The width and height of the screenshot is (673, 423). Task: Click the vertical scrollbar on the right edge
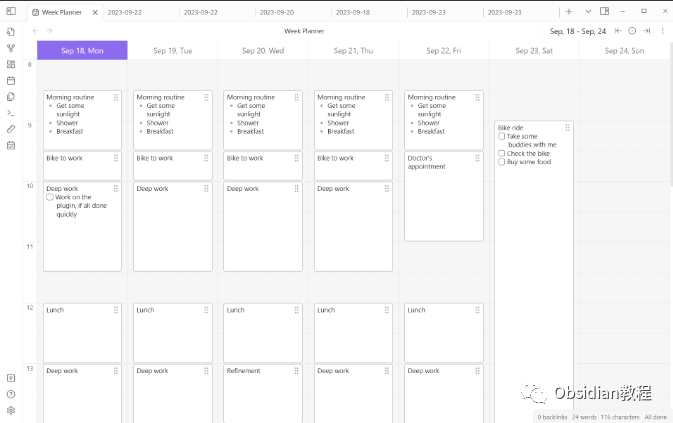click(x=671, y=114)
